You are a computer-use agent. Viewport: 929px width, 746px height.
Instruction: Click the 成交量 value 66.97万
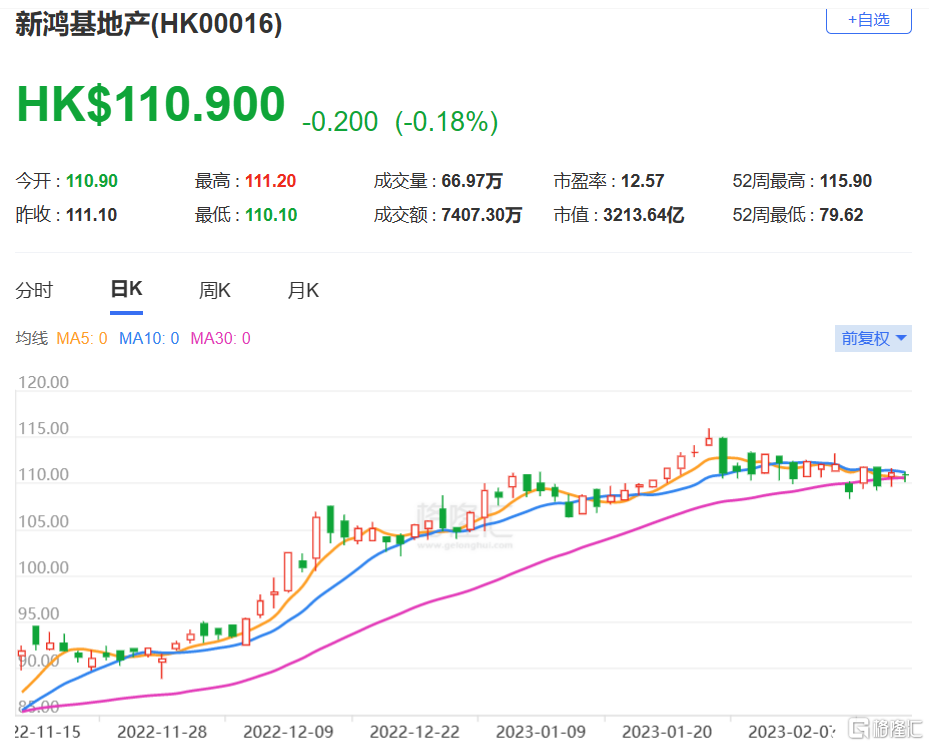pyautogui.click(x=472, y=181)
